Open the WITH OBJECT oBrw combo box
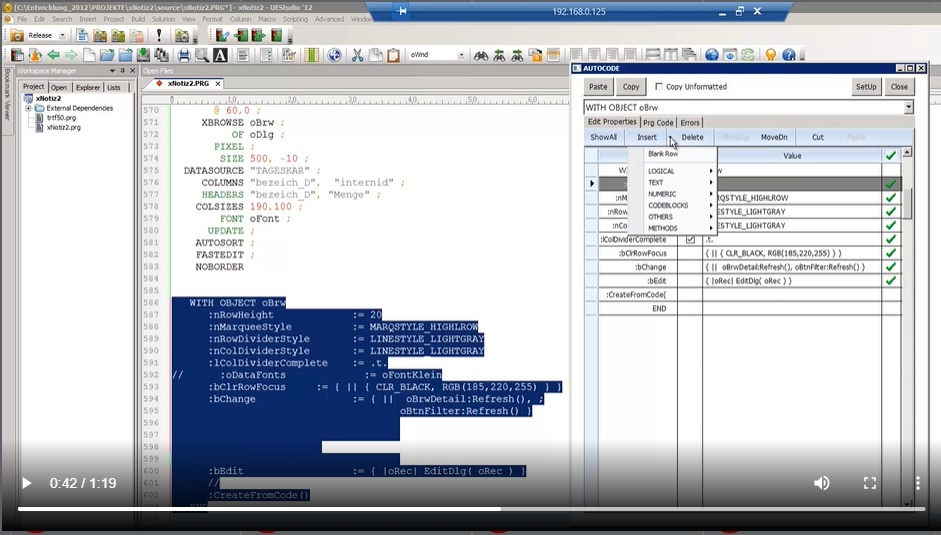Viewport: 941px width, 535px height. click(909, 107)
